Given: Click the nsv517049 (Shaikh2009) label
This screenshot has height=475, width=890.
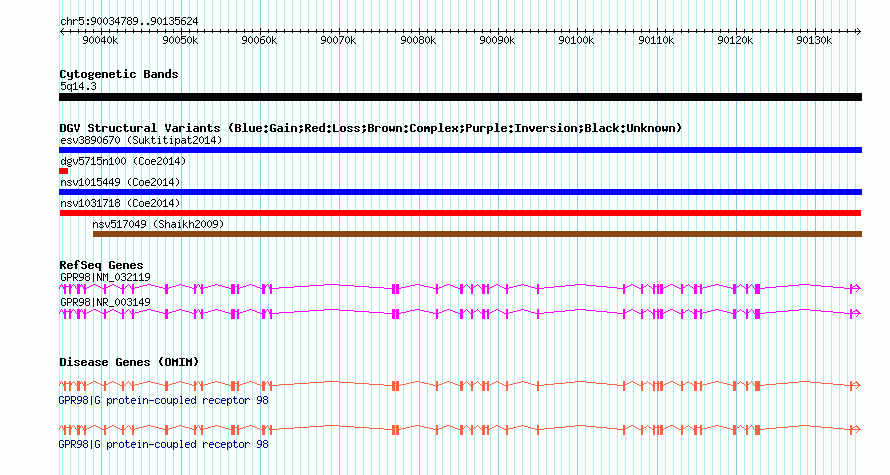Looking at the screenshot, I should click(x=158, y=225).
